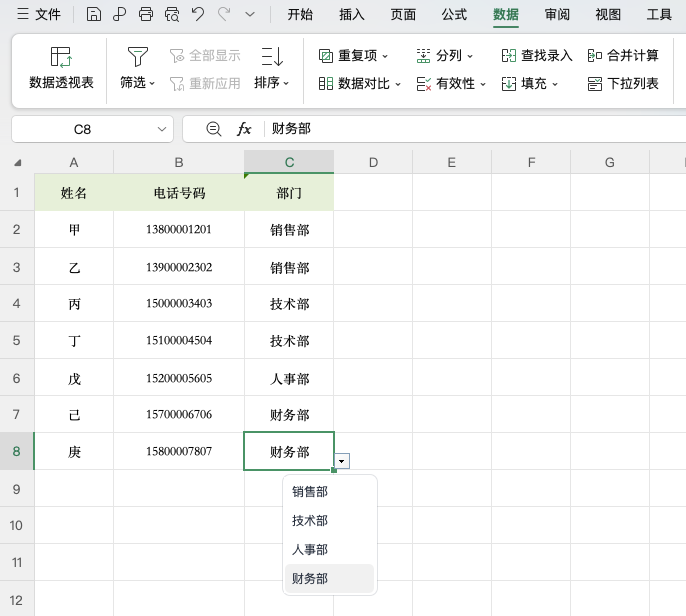This screenshot has height=616, width=686.
Task: Click the 全部显示 button
Action: click(205, 56)
